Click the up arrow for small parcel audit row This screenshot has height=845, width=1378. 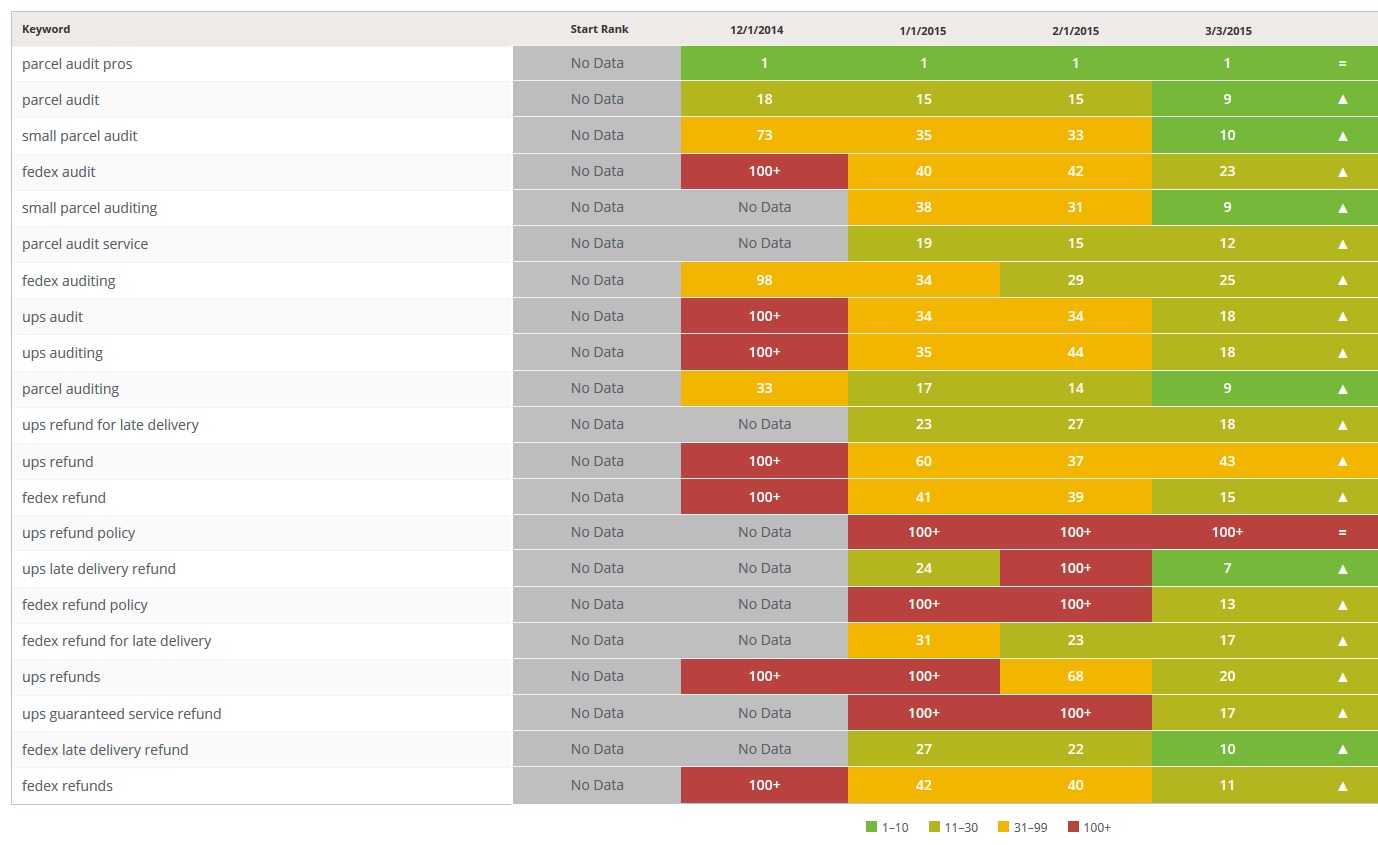[x=1342, y=135]
